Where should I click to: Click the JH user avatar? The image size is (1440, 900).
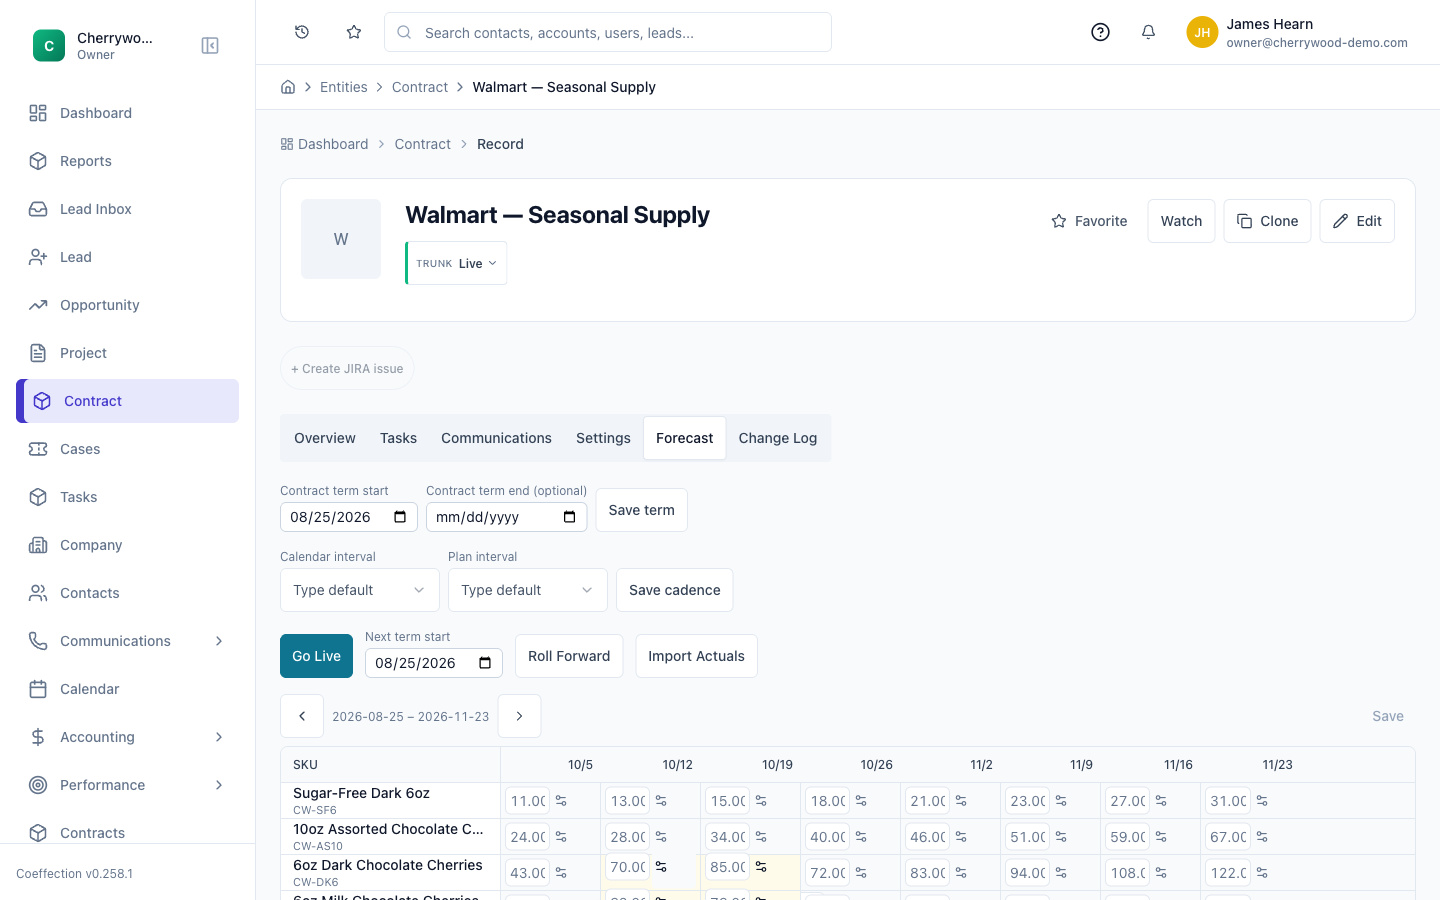coord(1202,32)
